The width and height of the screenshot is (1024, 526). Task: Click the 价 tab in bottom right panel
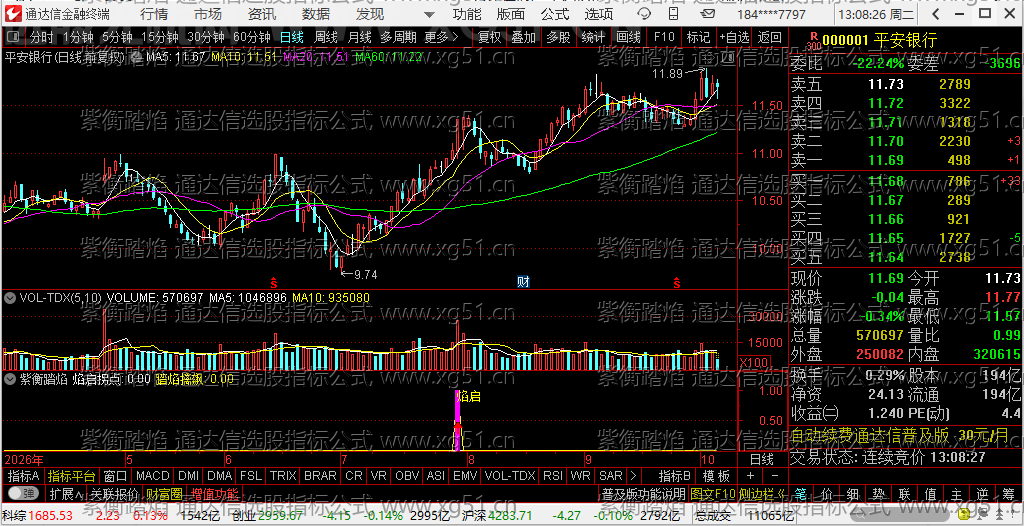tap(827, 493)
